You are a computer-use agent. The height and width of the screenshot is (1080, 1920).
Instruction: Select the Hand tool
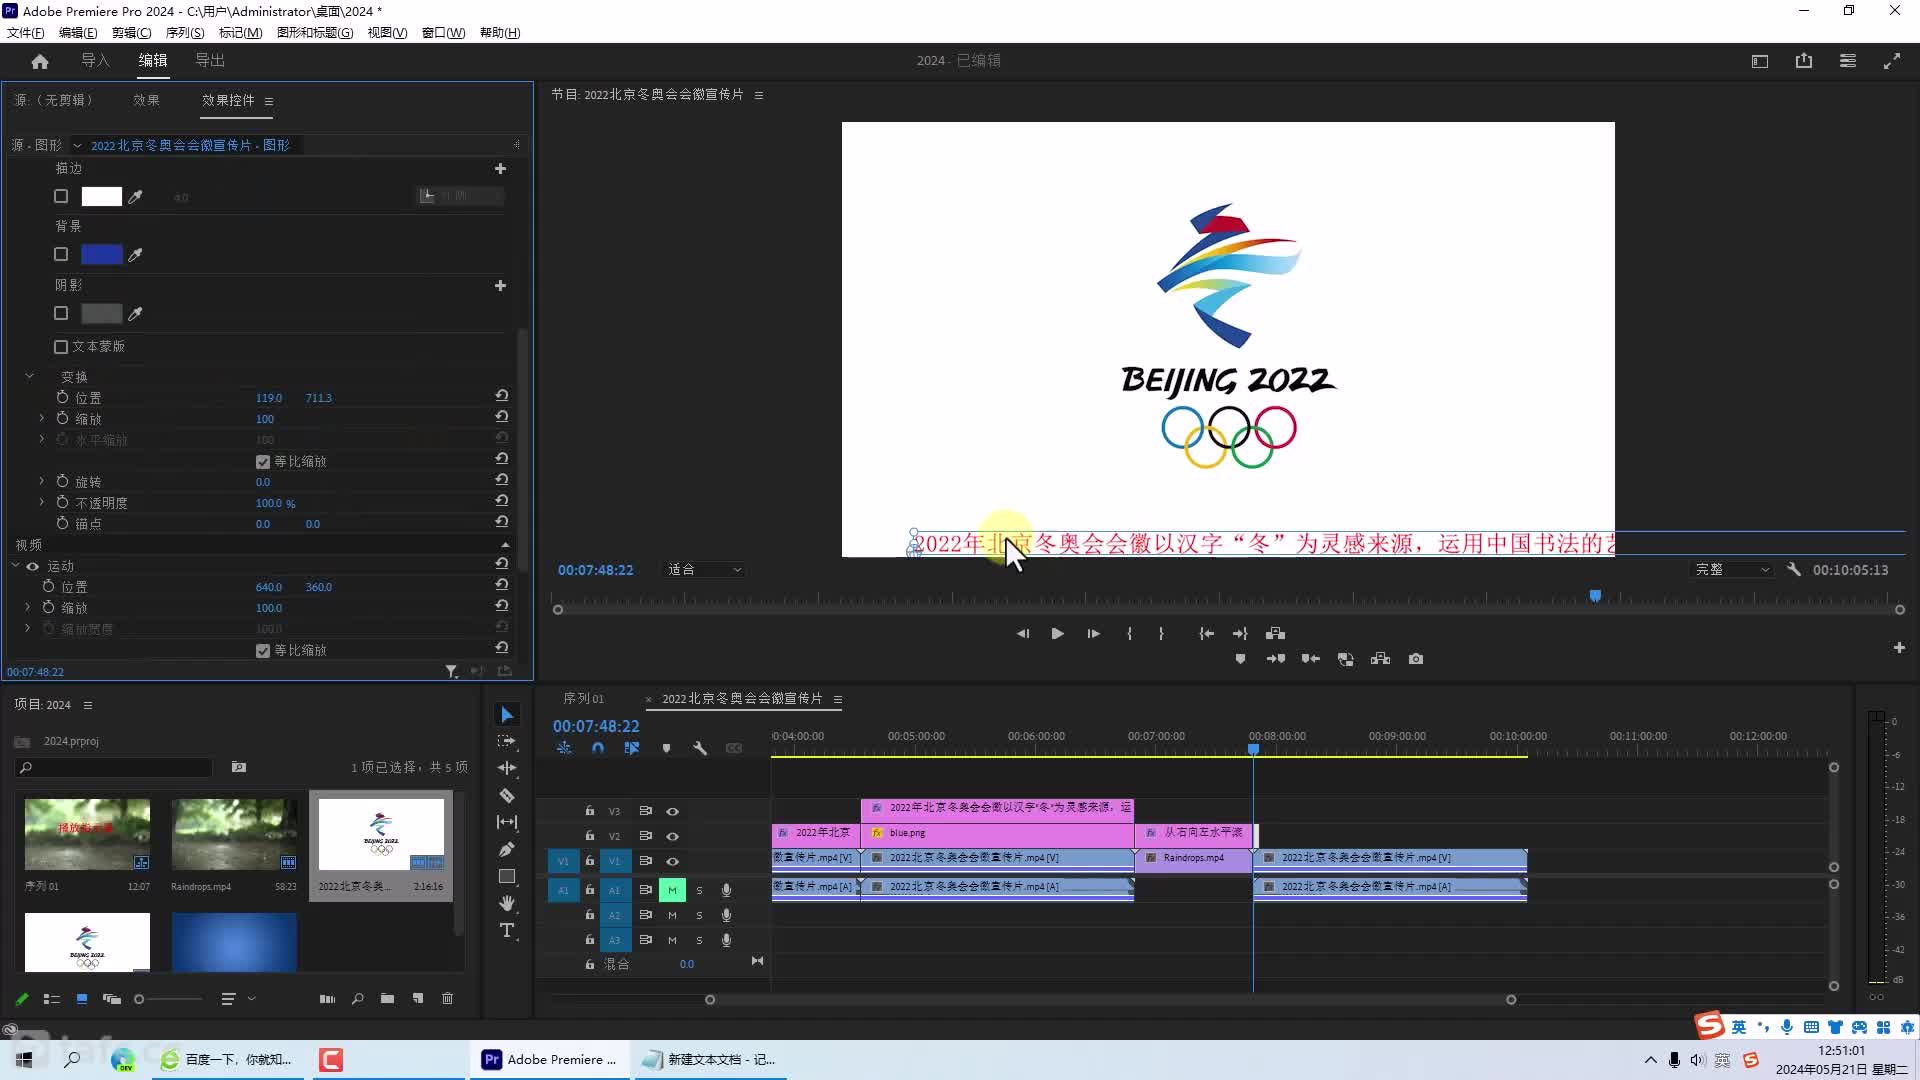(x=507, y=903)
